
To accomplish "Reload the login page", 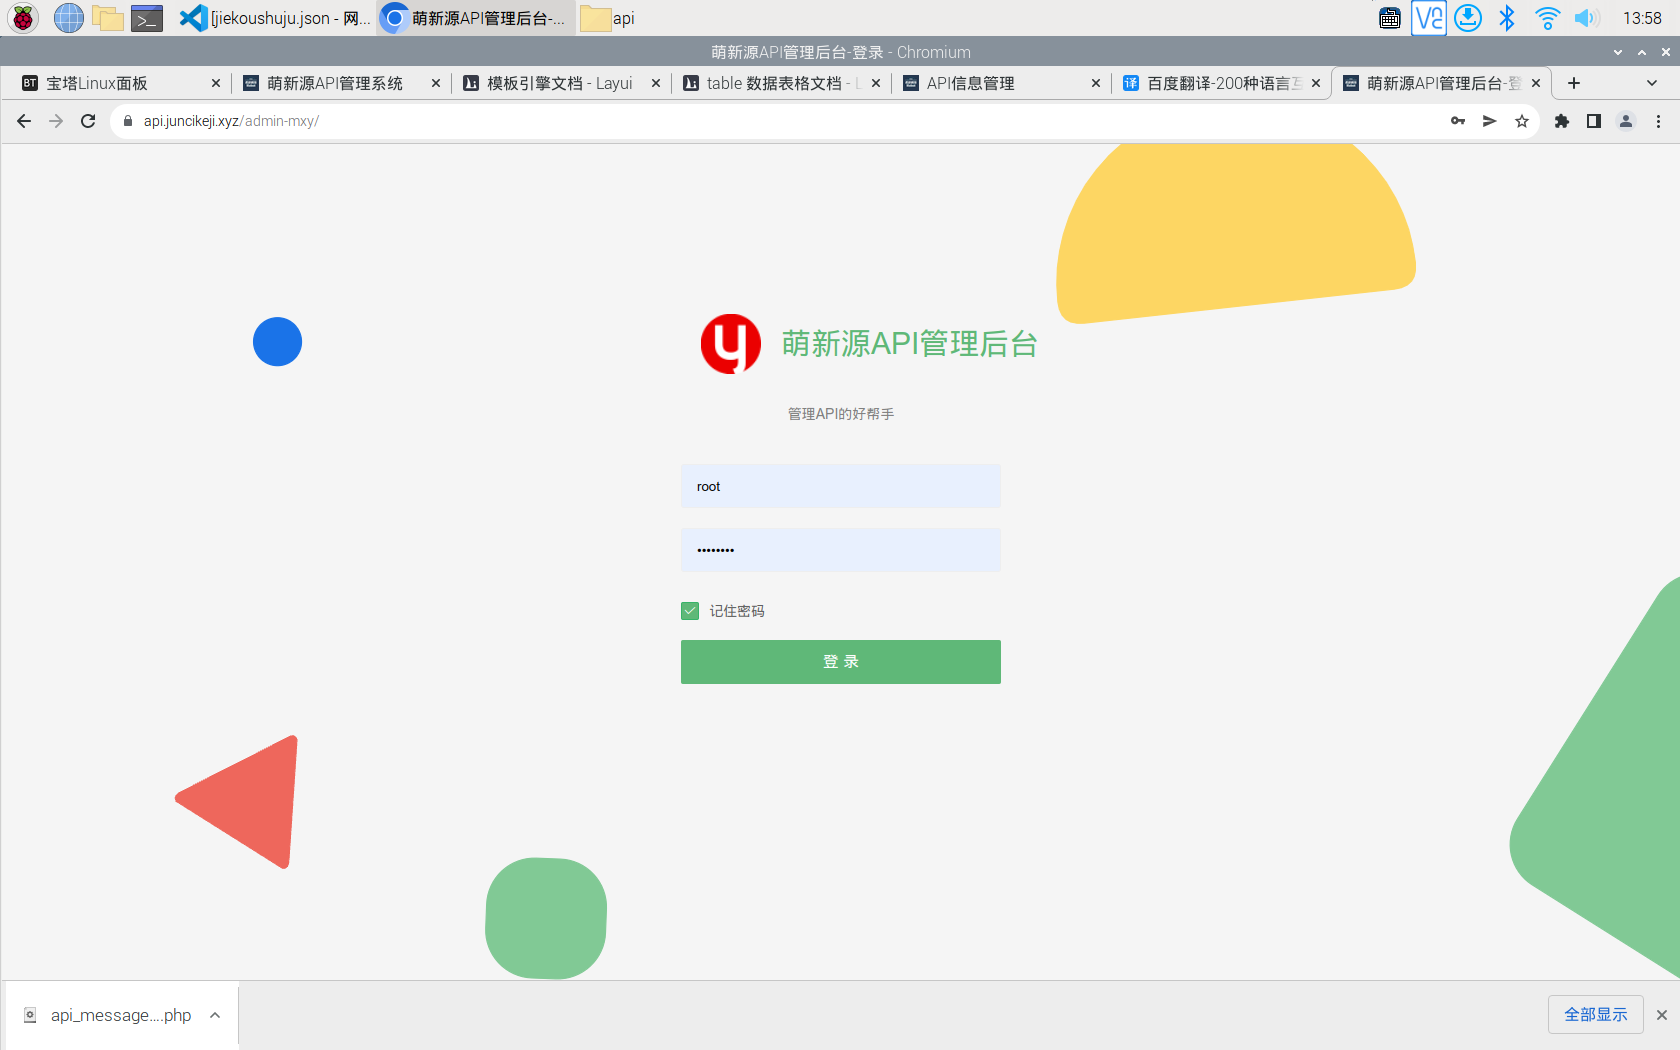I will pos(88,120).
